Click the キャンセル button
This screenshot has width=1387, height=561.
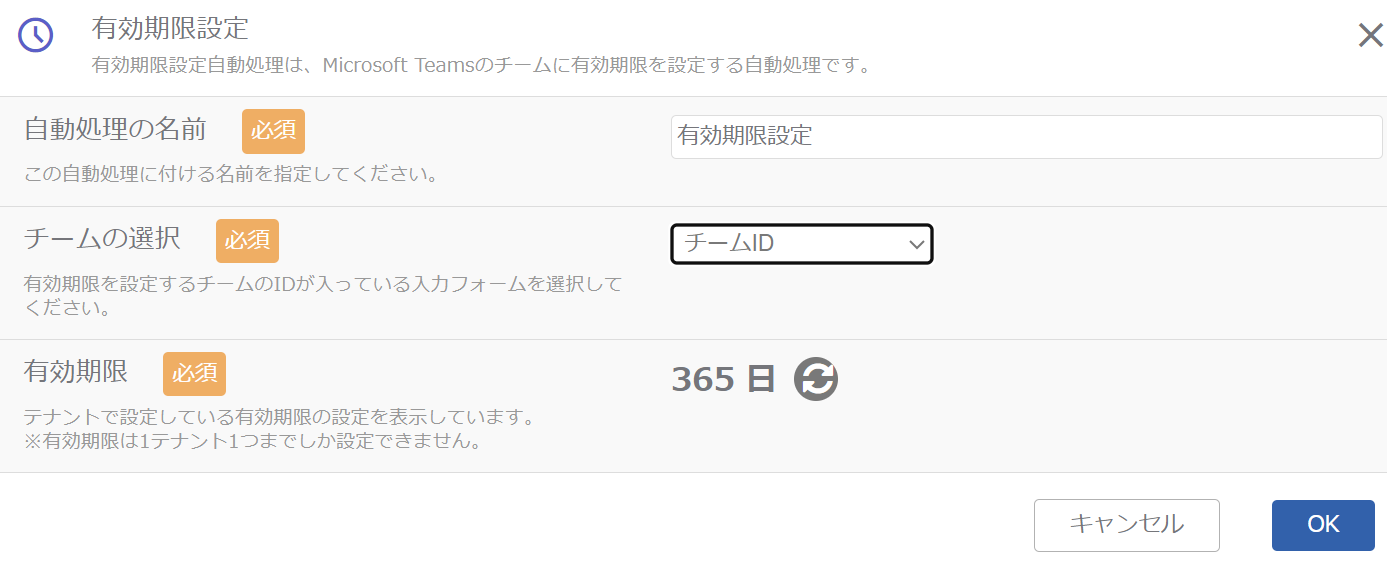coord(1126,525)
